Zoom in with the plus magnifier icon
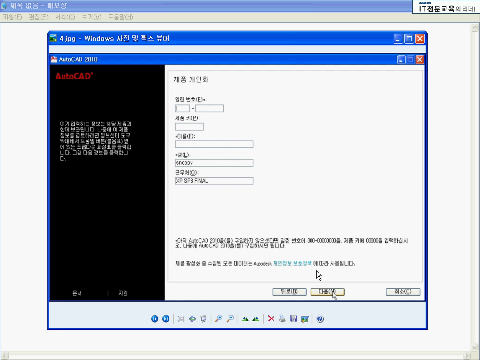Screen dimensions: 480x360 218,319
